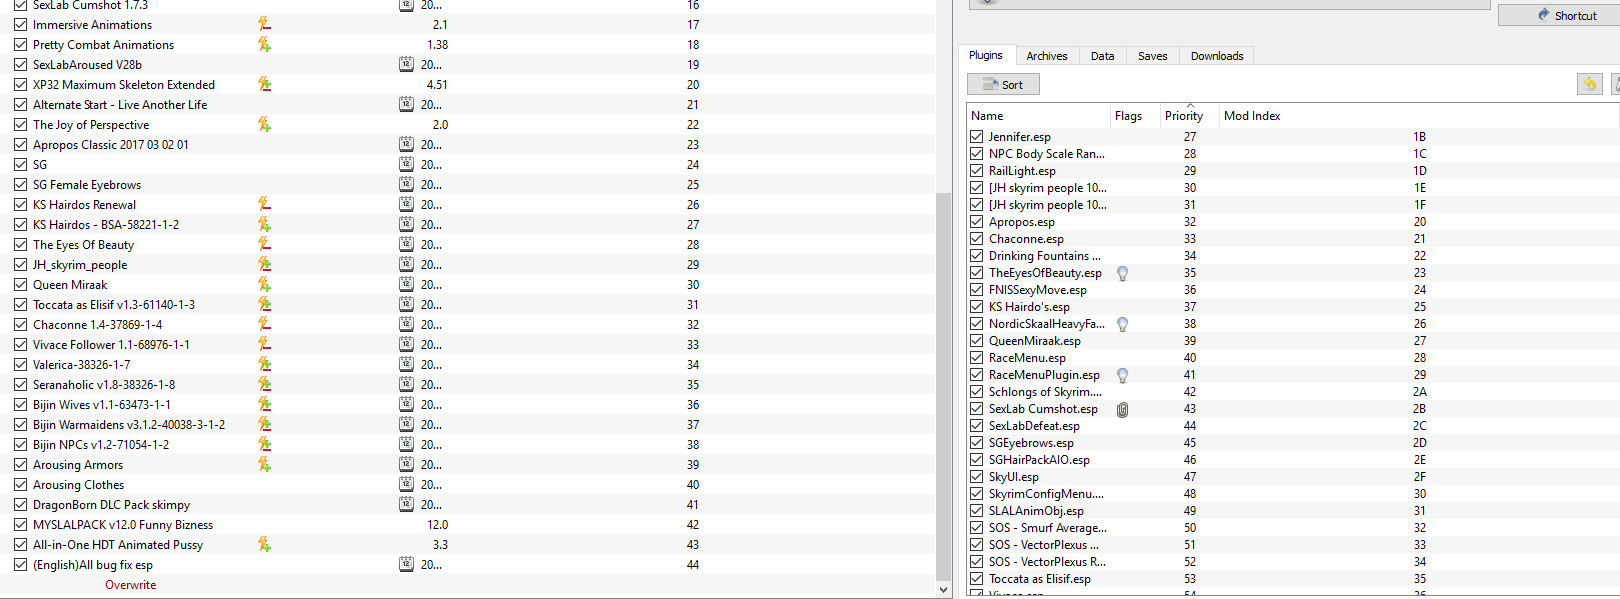Image resolution: width=1620 pixels, height=599 pixels.
Task: Open the Data tab
Action: [1102, 56]
